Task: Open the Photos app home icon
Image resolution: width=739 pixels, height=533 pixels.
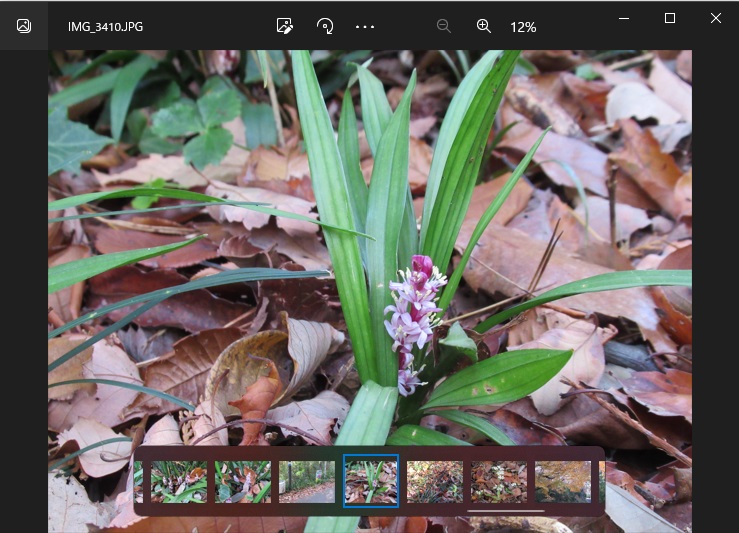Action: (24, 26)
